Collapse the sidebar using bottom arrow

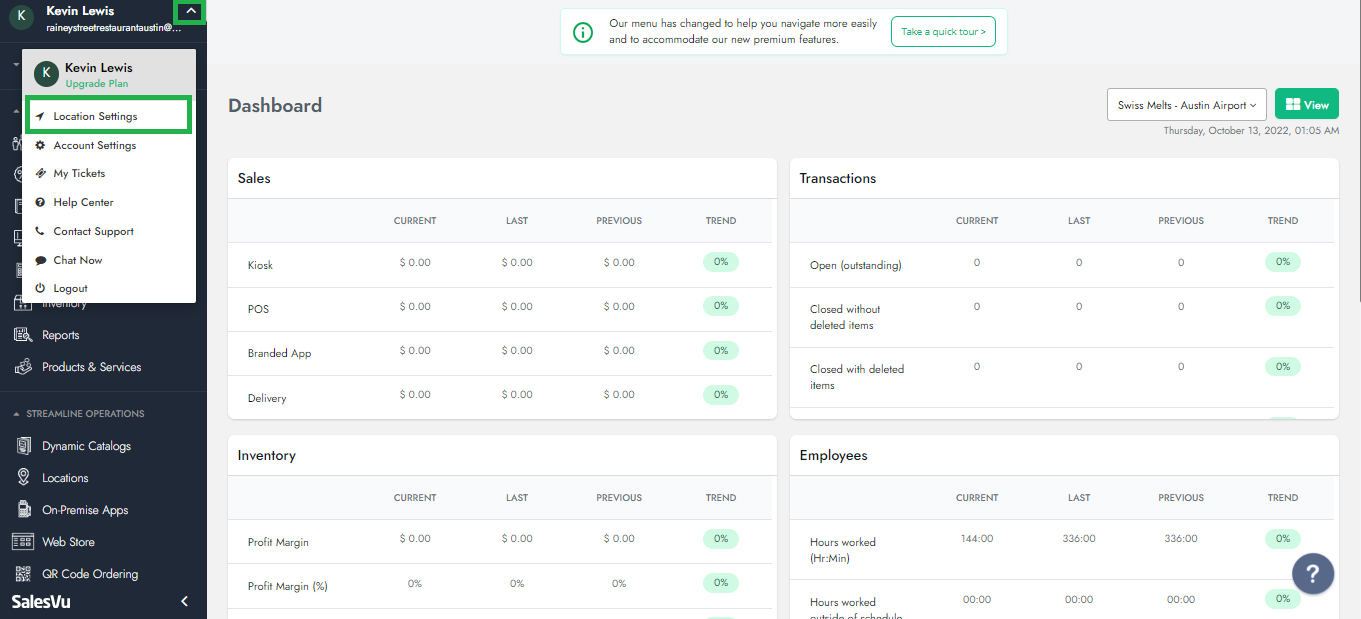[x=184, y=601]
